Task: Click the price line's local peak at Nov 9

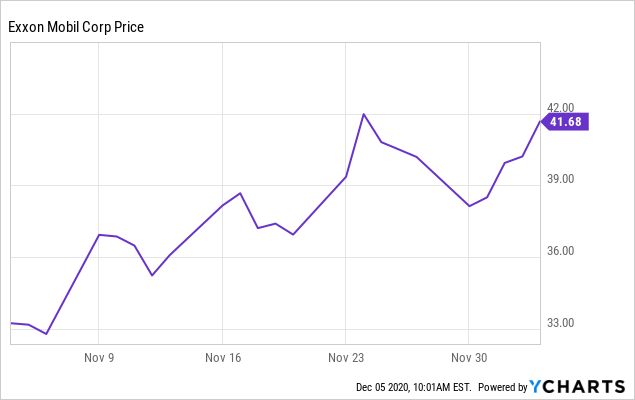Action: (x=99, y=235)
